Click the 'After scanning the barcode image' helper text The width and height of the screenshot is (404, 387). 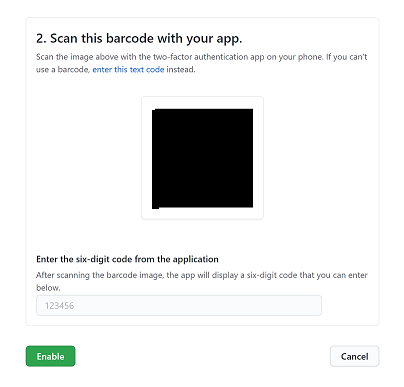click(x=202, y=281)
